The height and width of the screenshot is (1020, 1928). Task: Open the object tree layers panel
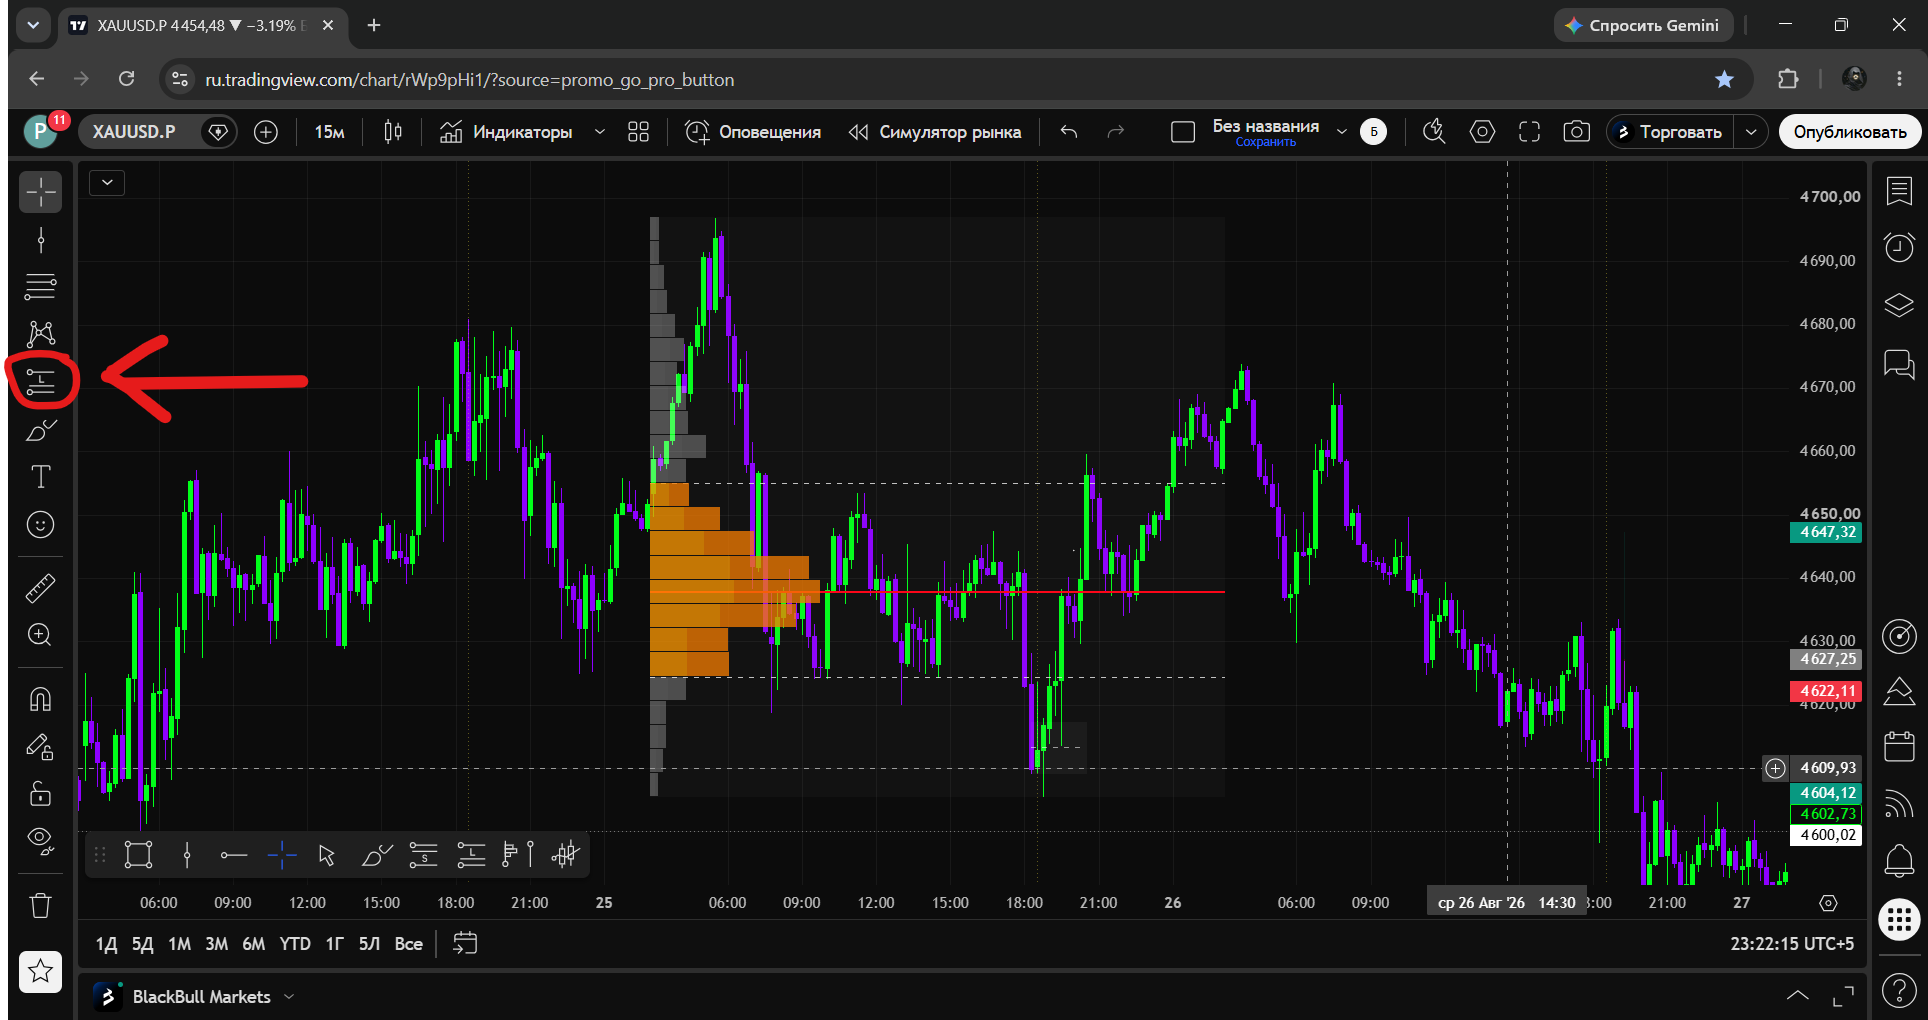1899,305
